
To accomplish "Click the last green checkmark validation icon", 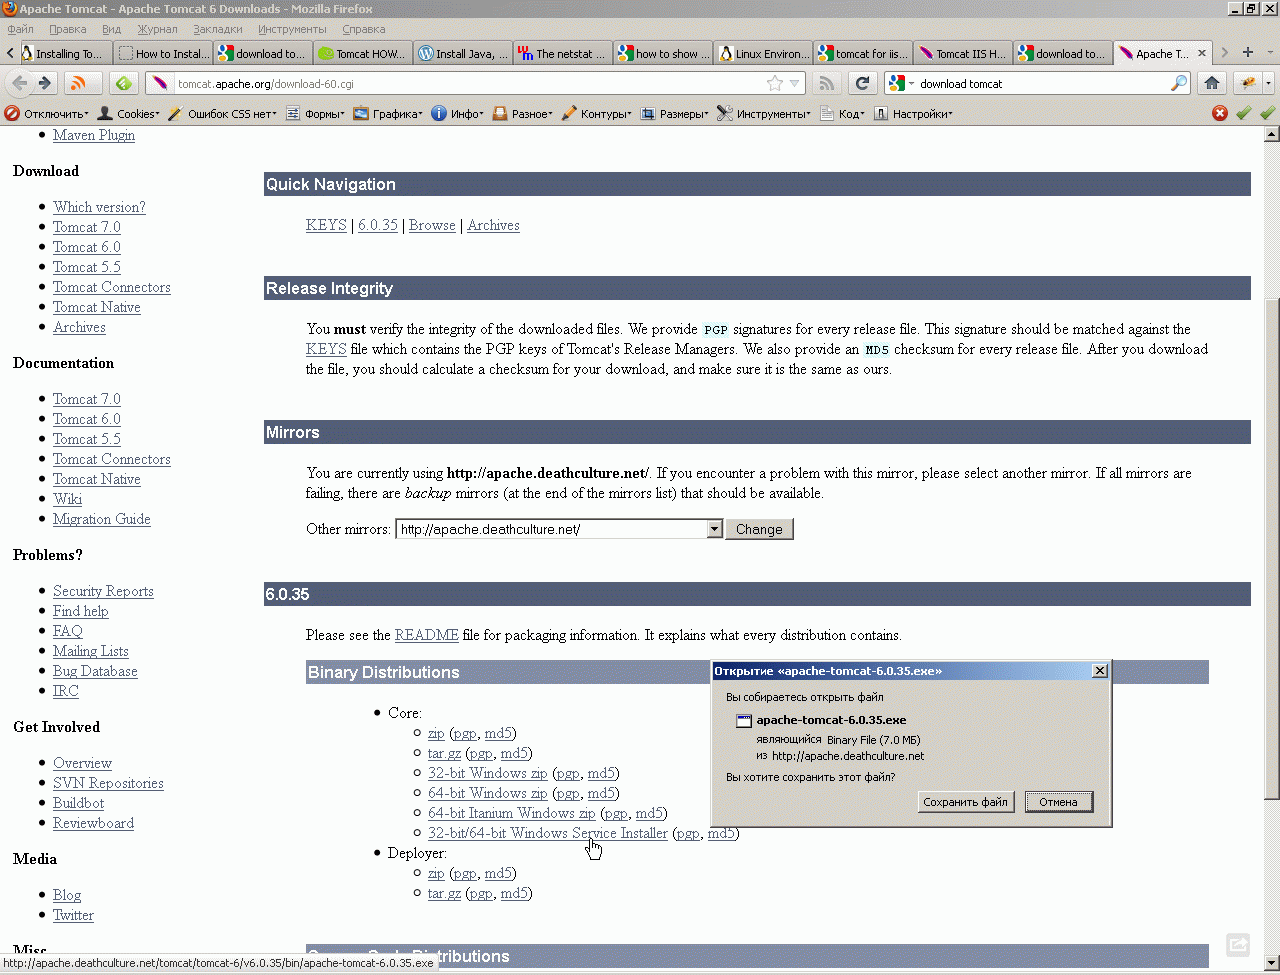I will tap(1268, 113).
